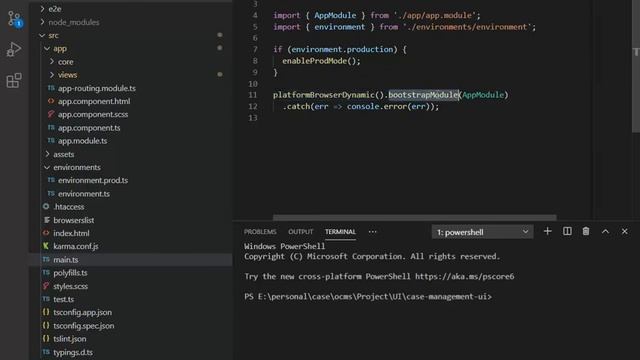Close the terminal panel
This screenshot has width=640, height=360.
624,231
